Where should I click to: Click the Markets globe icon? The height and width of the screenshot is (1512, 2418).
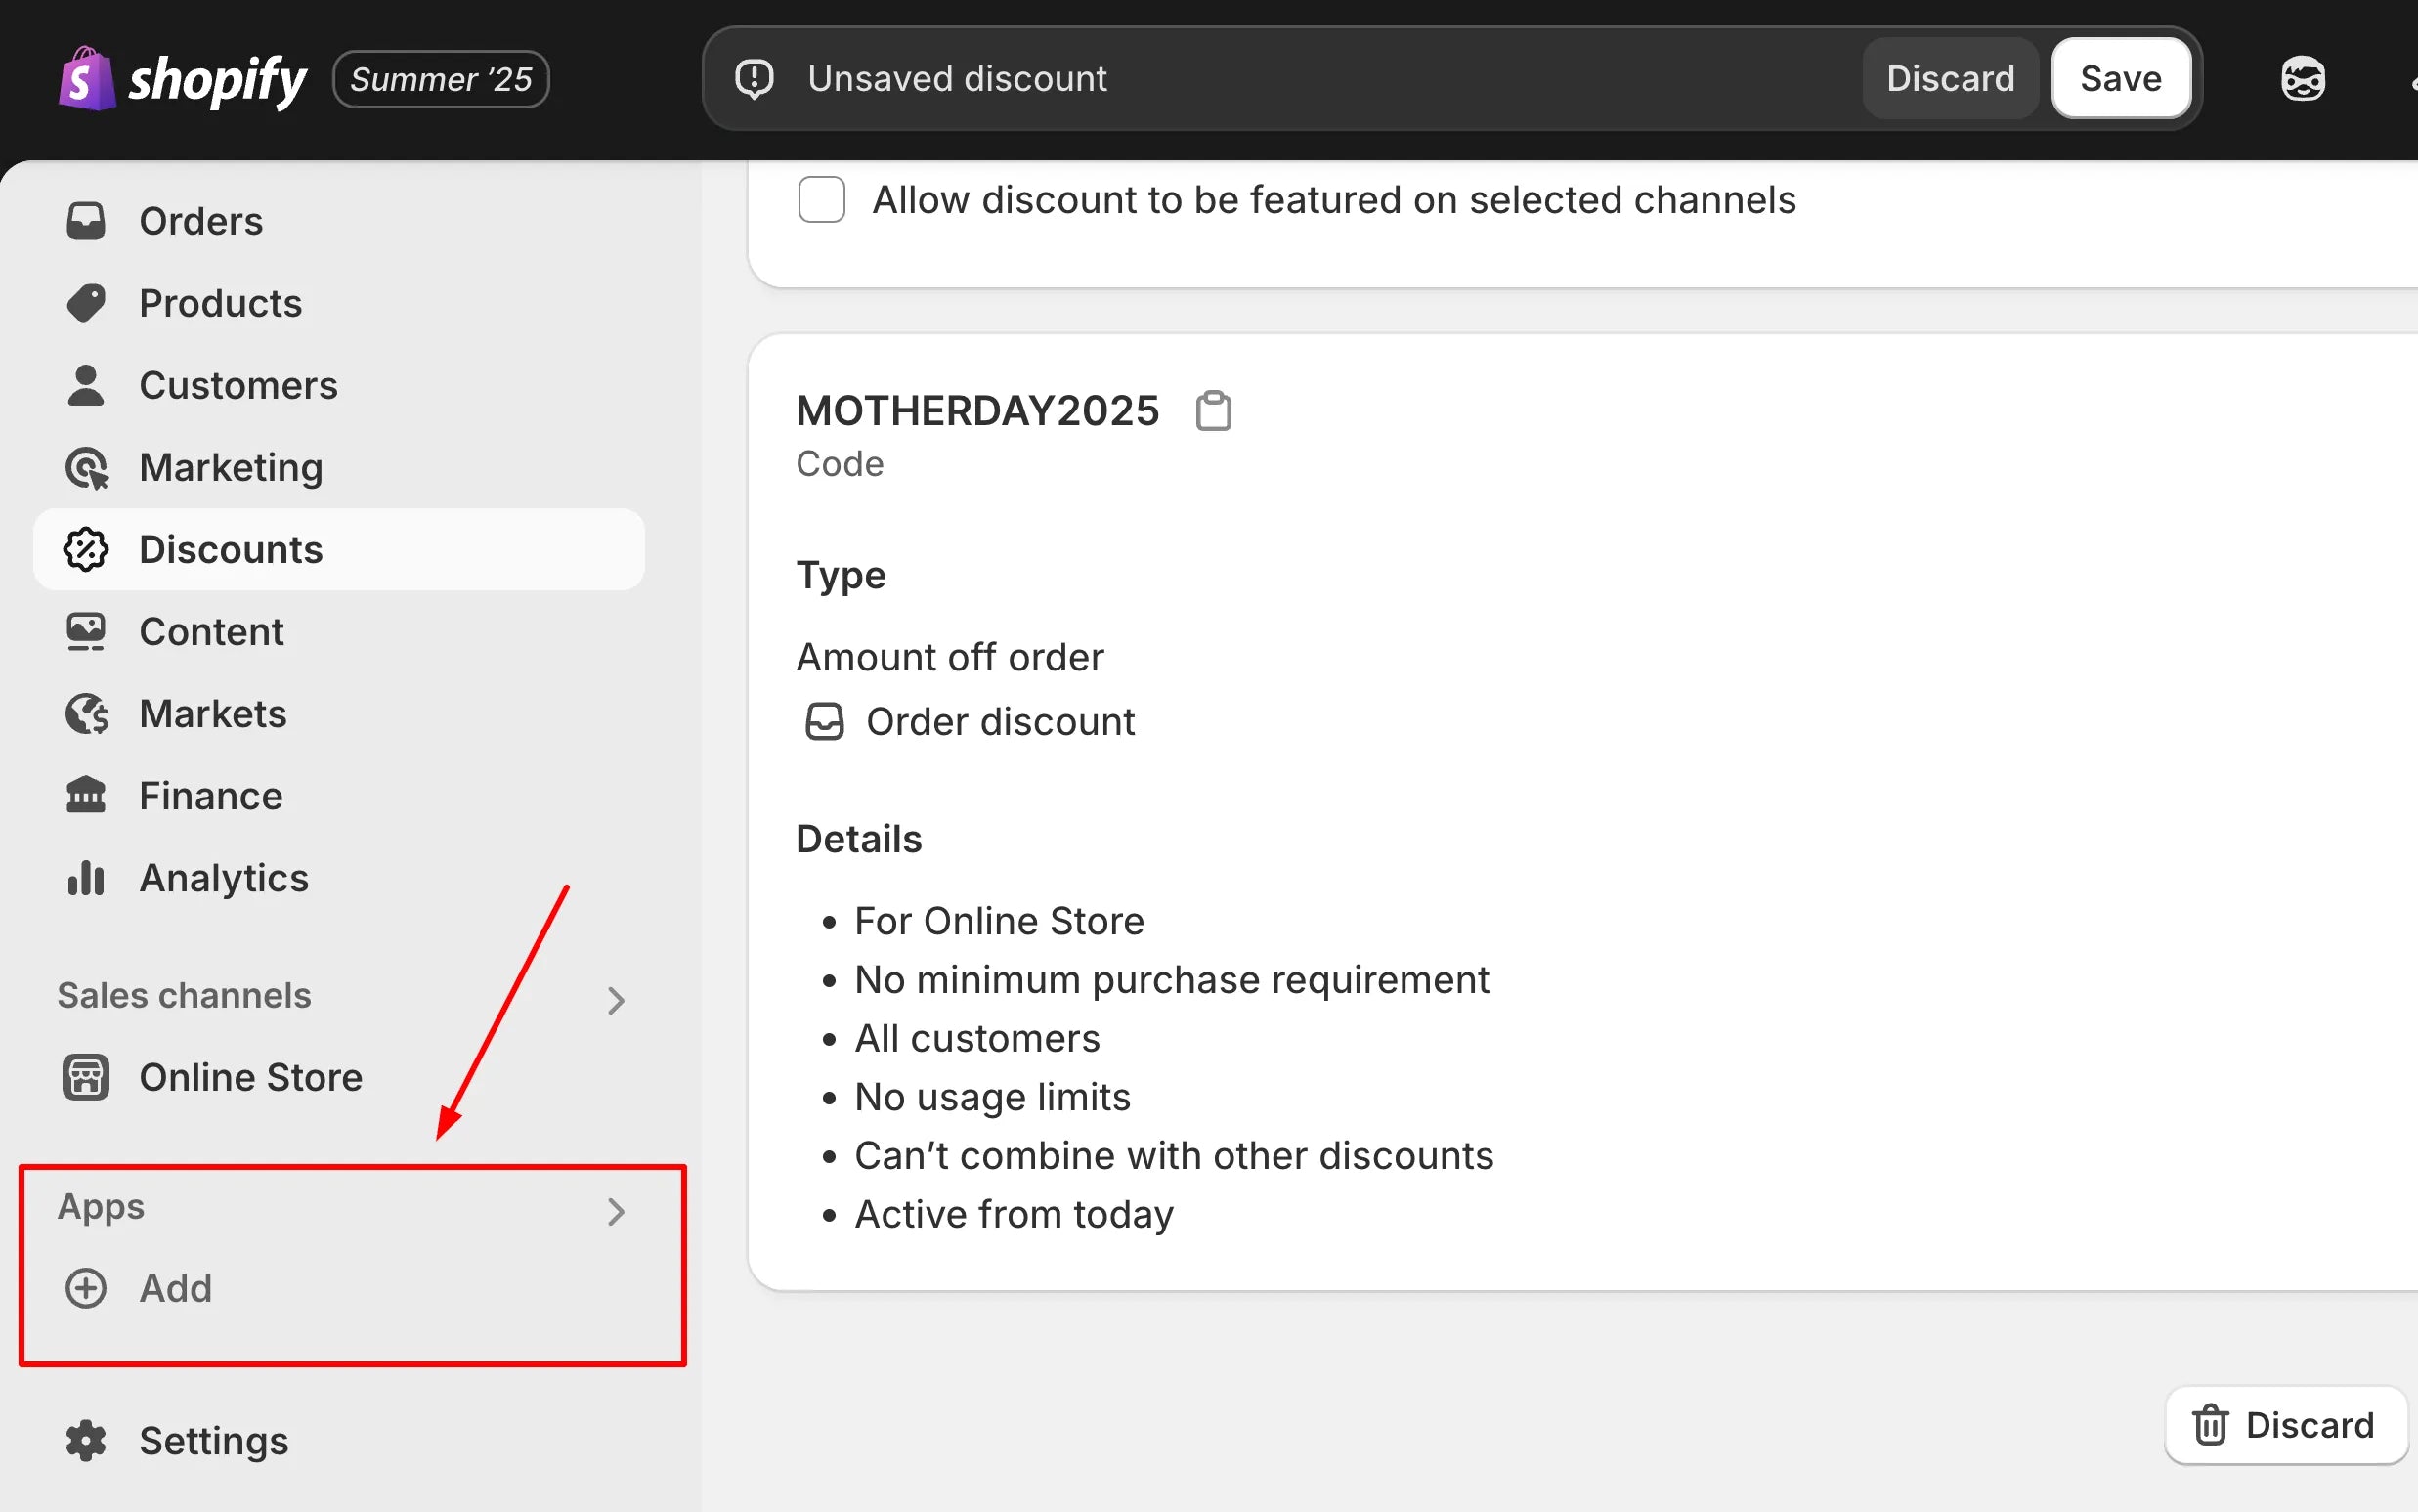[x=86, y=714]
